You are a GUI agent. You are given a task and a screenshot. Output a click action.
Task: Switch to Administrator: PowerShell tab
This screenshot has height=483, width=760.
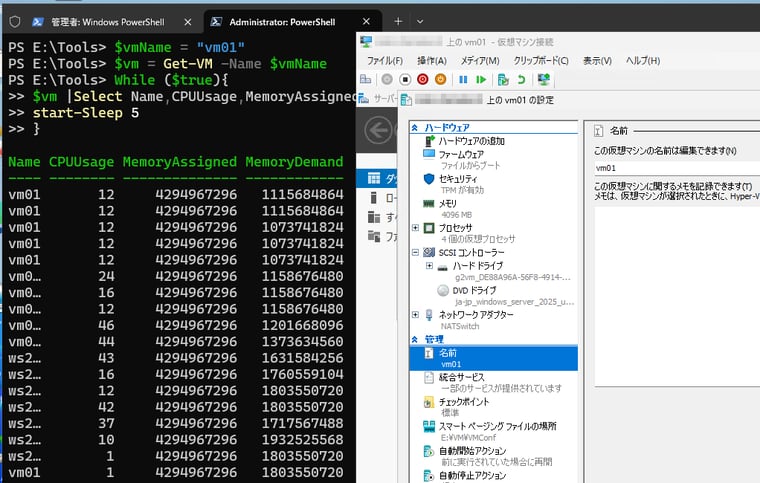coord(282,22)
